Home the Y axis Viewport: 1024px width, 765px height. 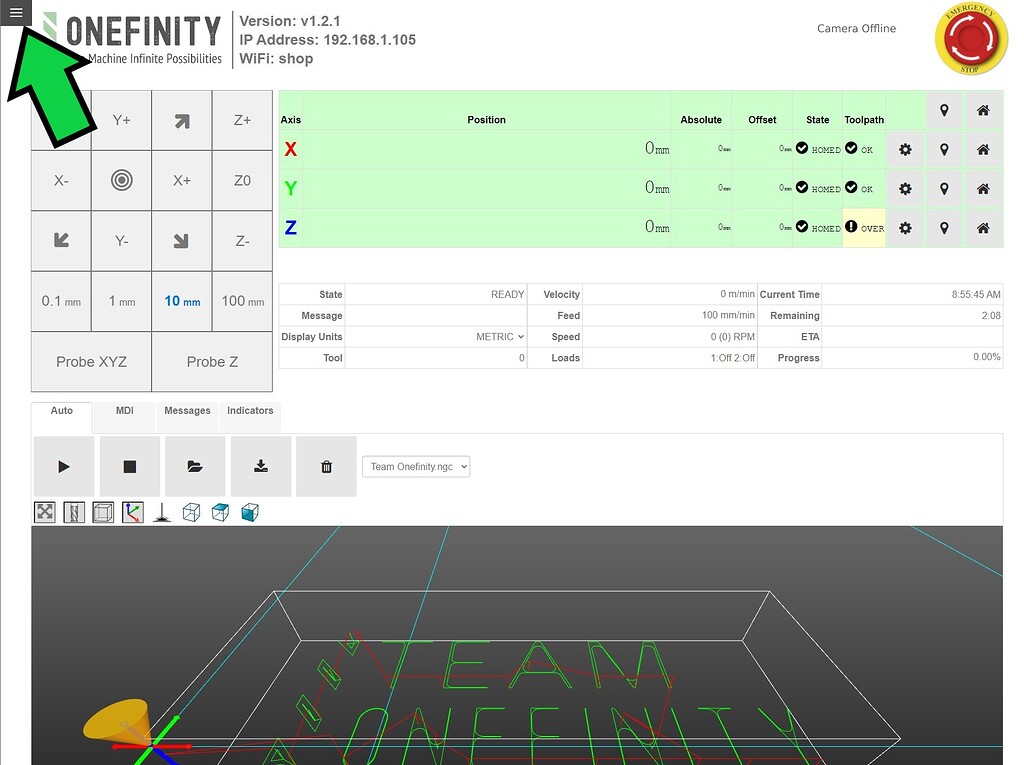click(983, 189)
